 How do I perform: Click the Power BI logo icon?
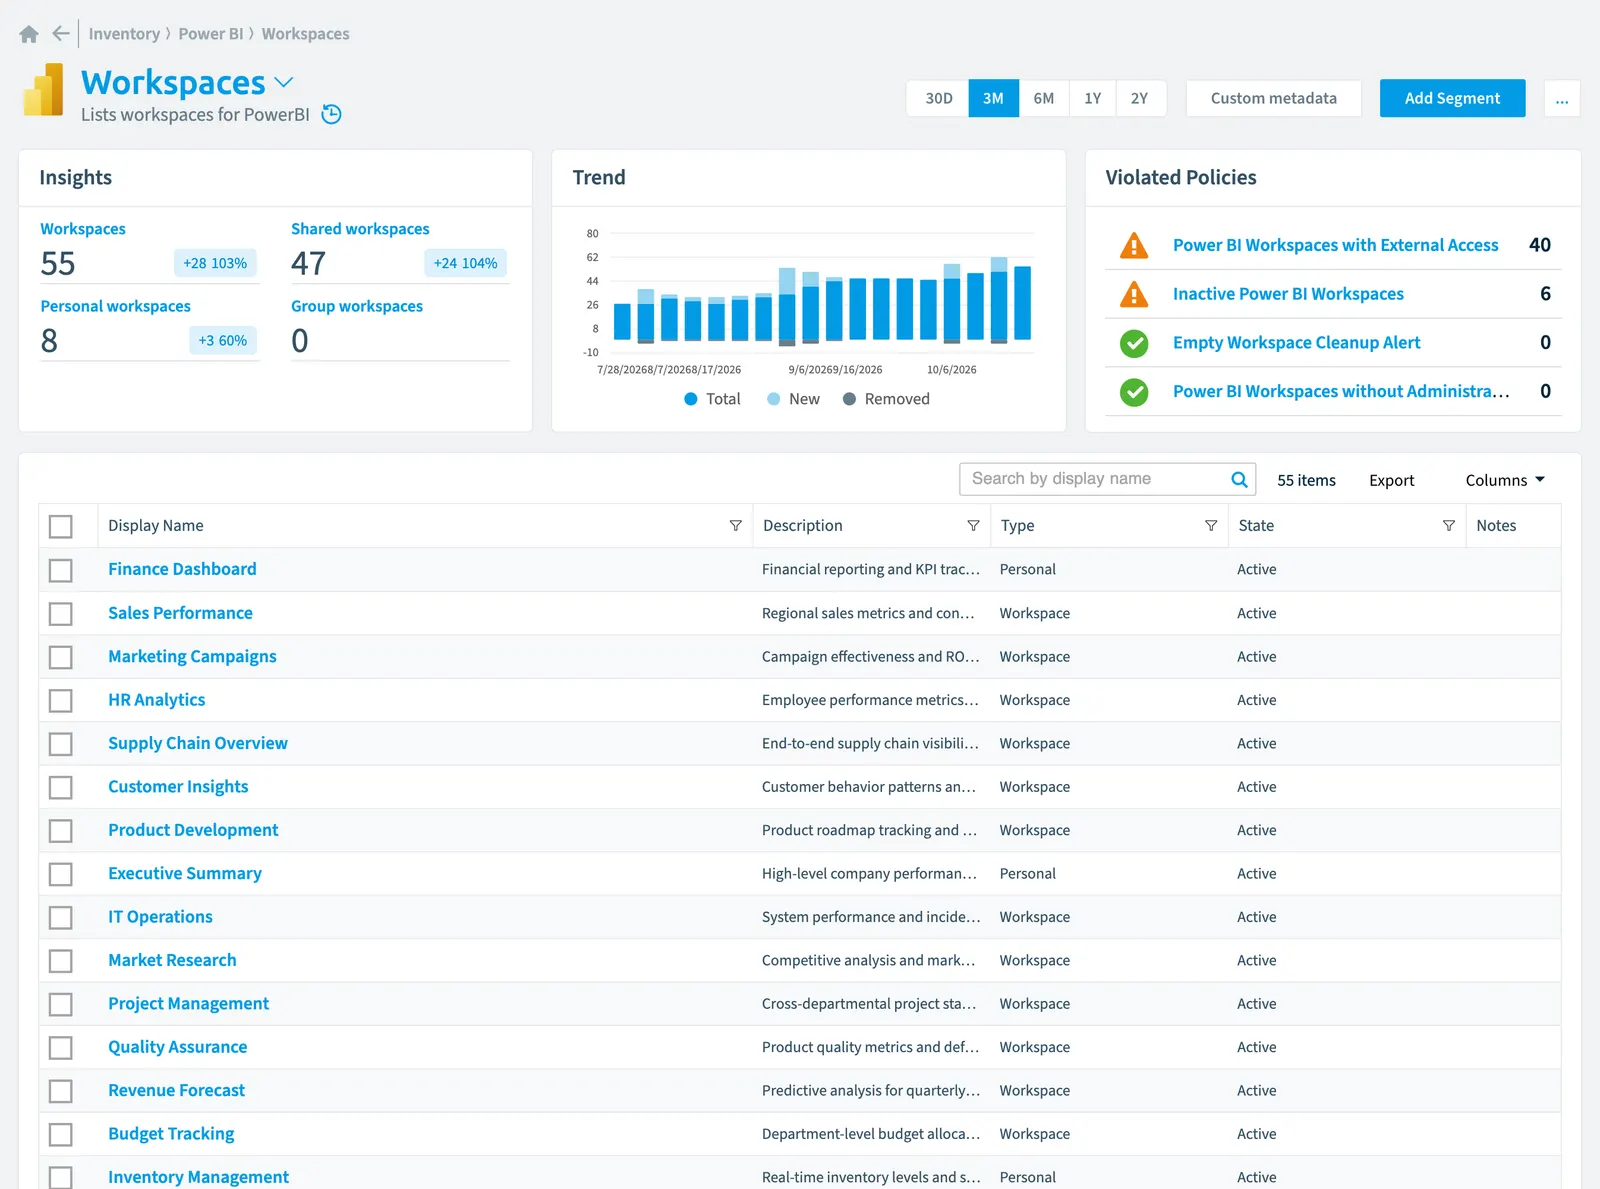[x=43, y=90]
